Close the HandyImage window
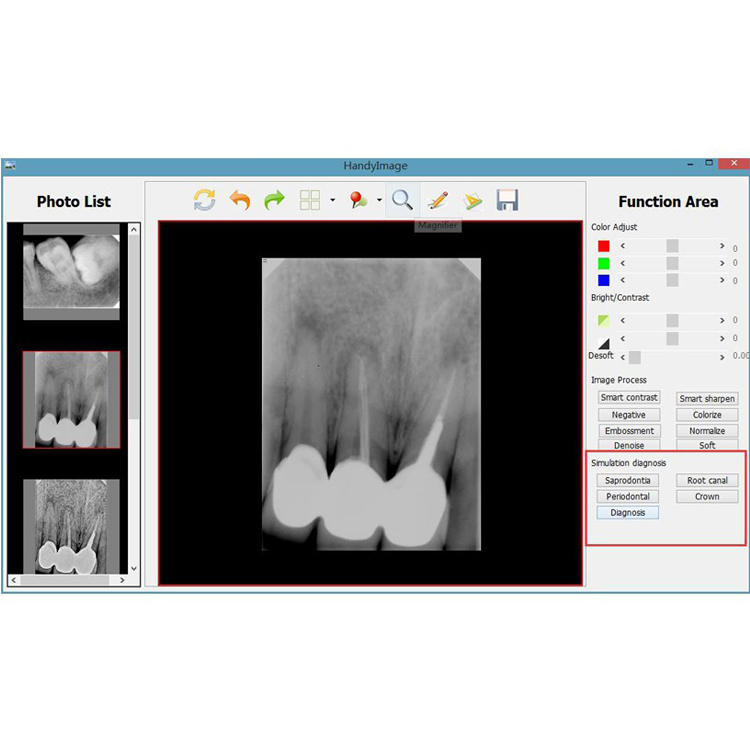Viewport: 750px width, 750px height. (x=734, y=164)
